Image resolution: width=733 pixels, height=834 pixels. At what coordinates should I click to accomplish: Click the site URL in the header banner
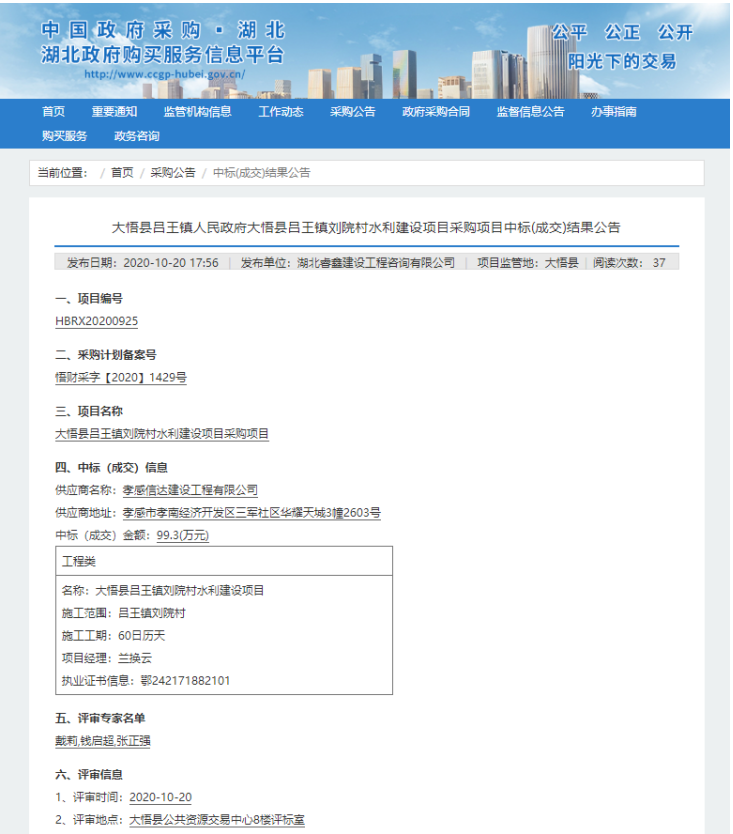click(164, 74)
